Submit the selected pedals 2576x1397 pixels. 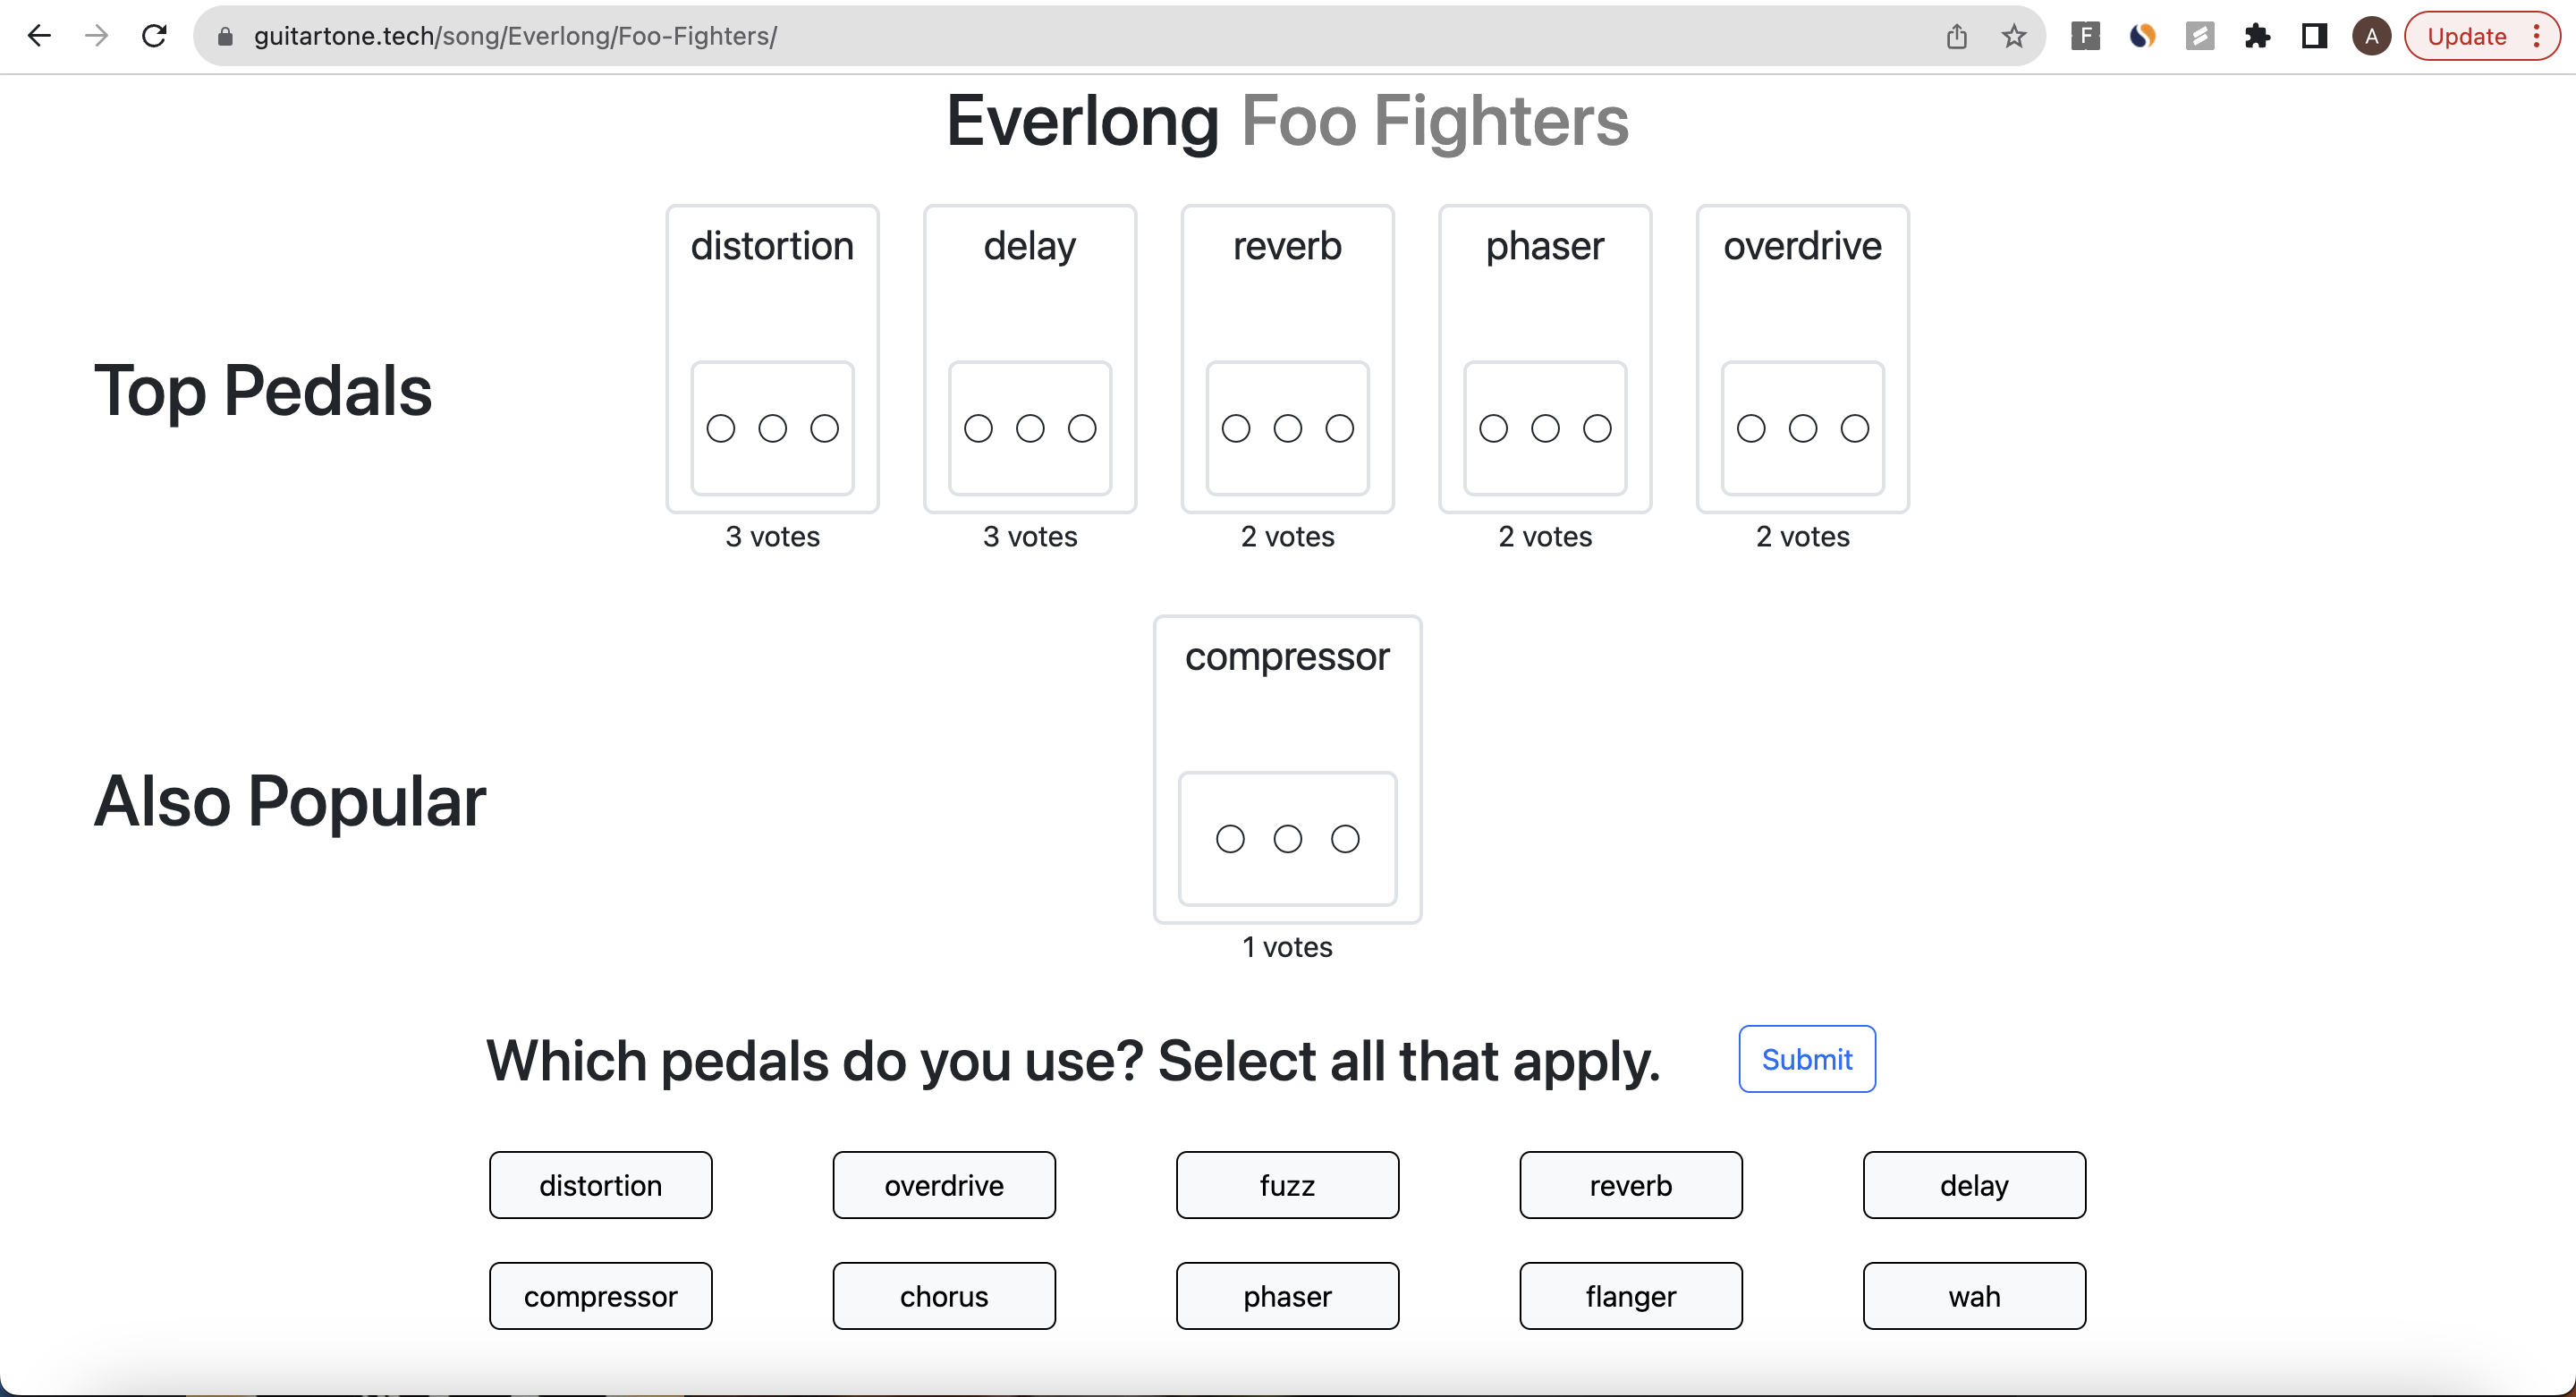click(1806, 1059)
